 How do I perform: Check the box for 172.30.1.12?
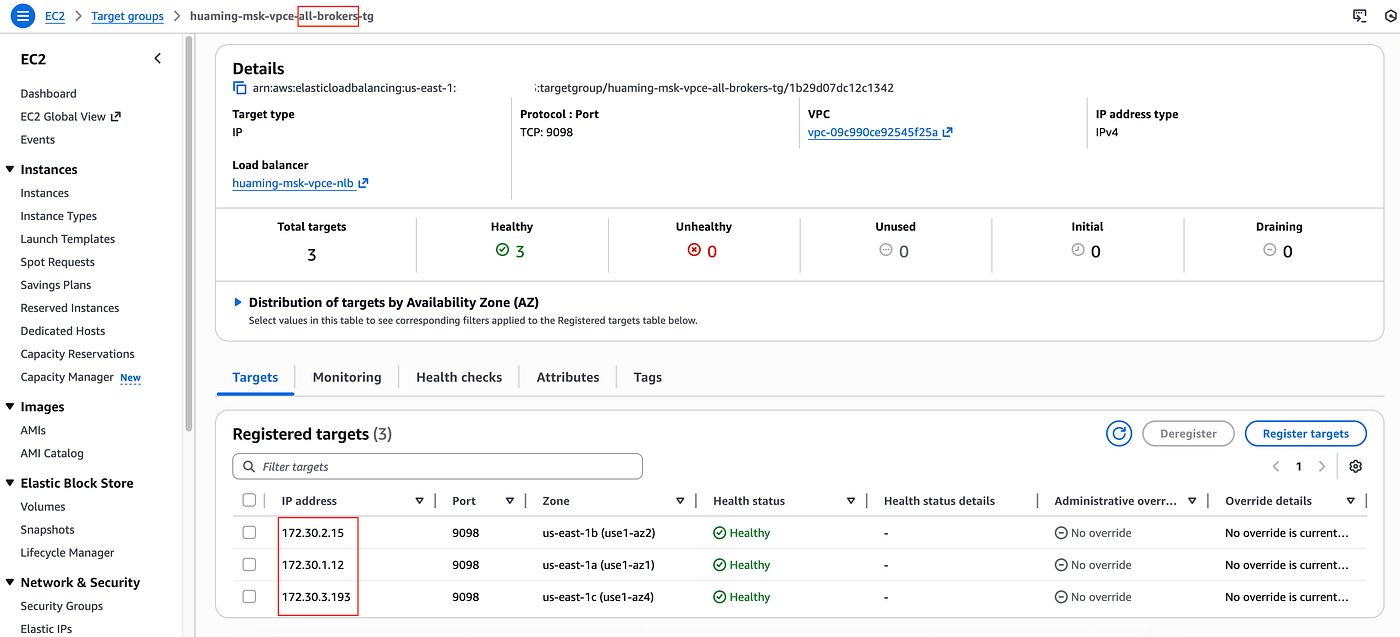click(249, 565)
